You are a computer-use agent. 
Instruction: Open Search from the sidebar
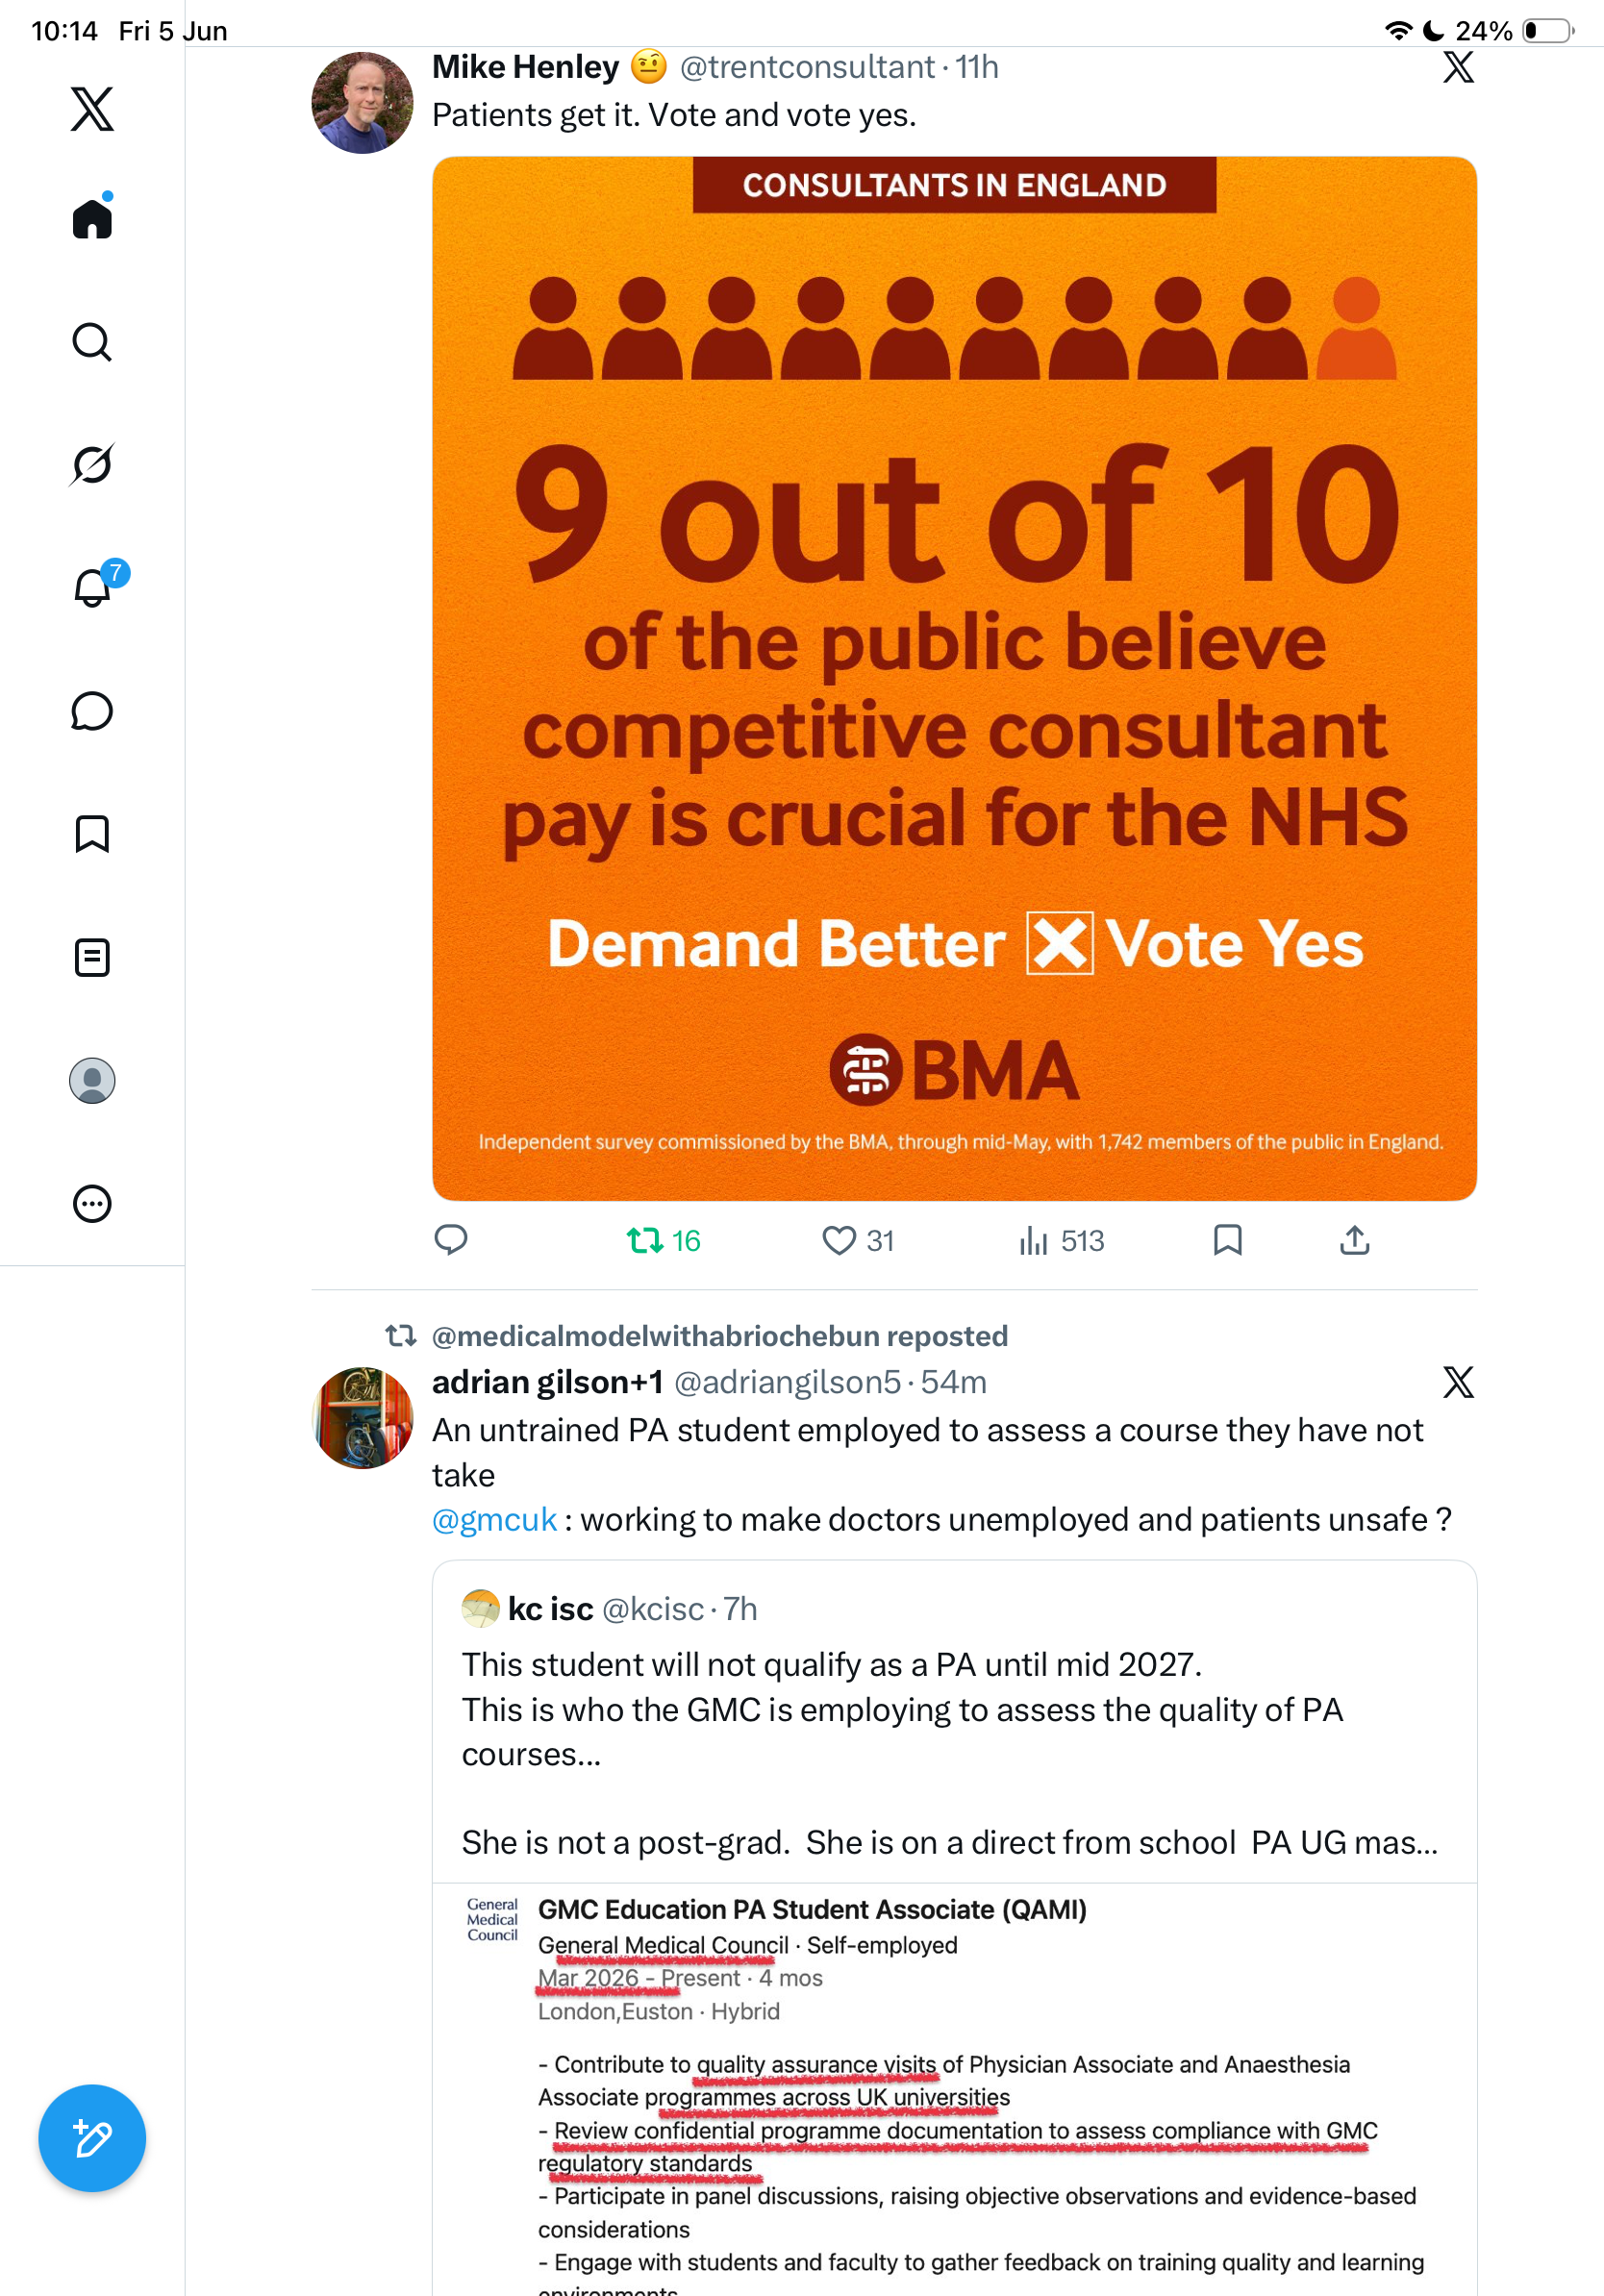pos(92,342)
